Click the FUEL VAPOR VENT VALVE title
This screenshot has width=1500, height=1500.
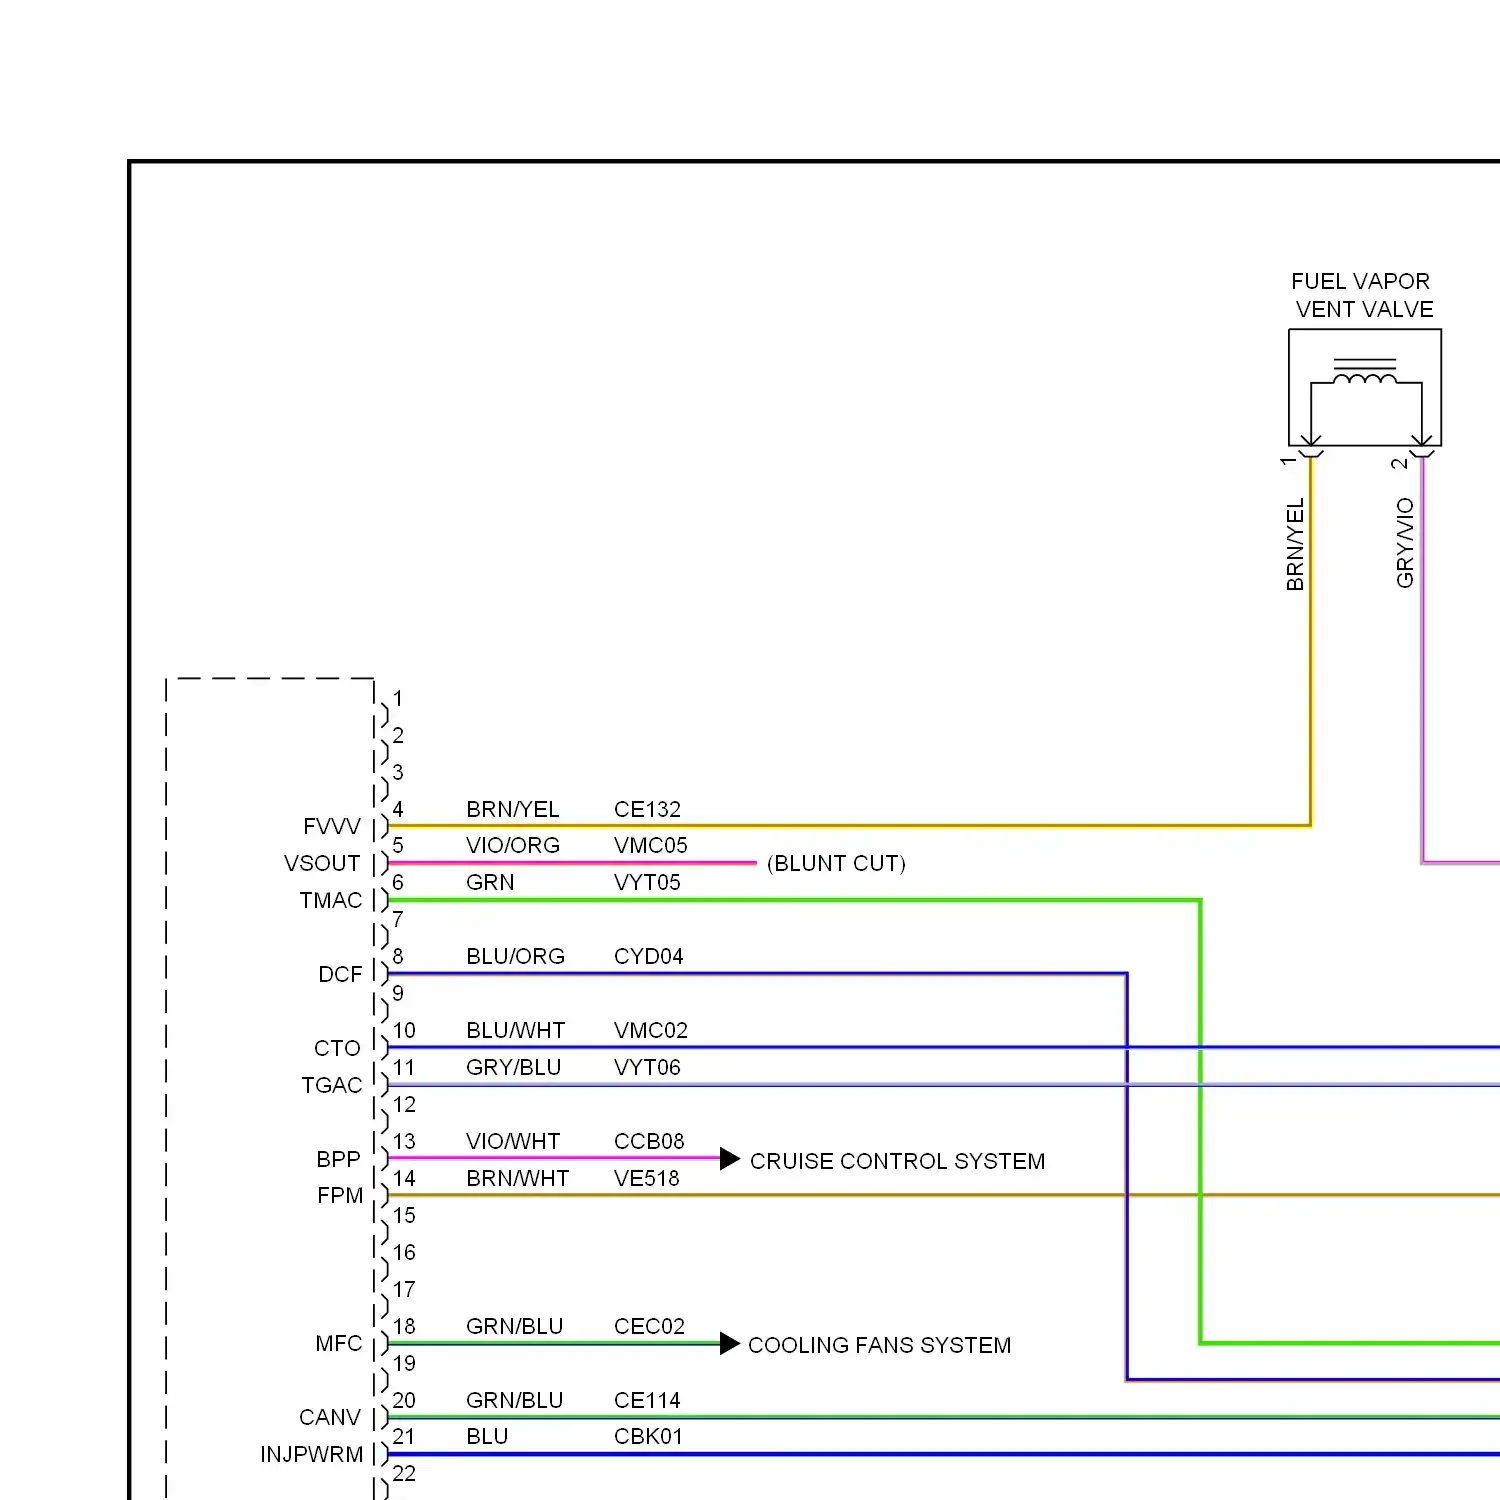(1362, 295)
